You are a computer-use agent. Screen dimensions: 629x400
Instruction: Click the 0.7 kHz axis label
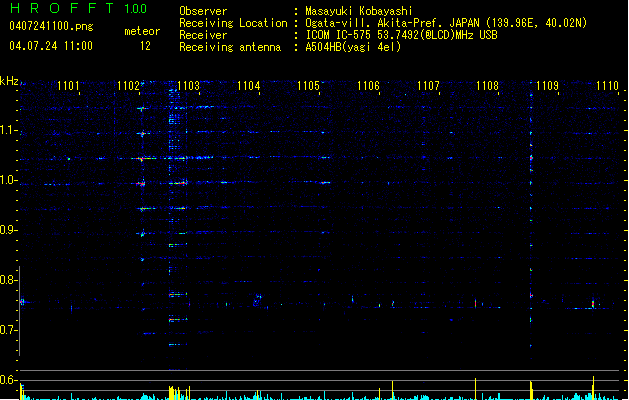click(8, 330)
